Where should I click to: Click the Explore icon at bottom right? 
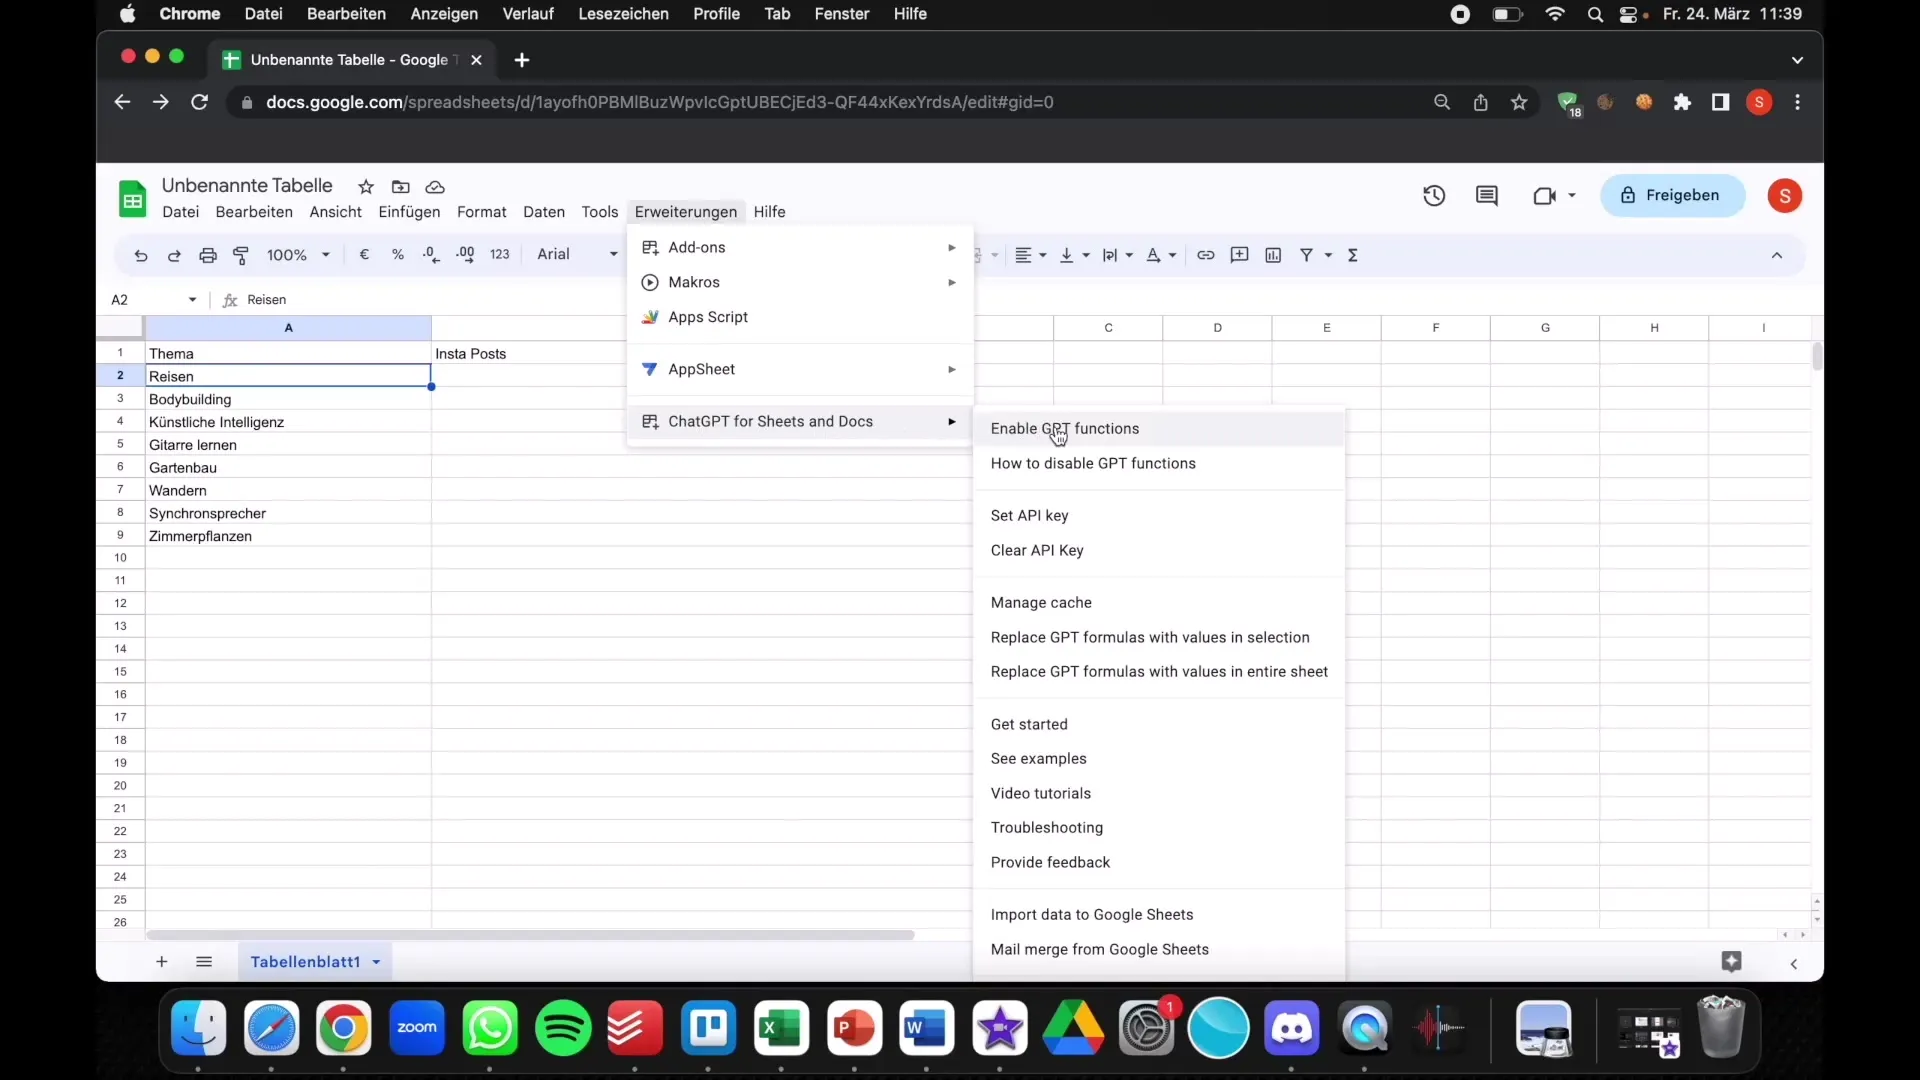[x=1732, y=962]
